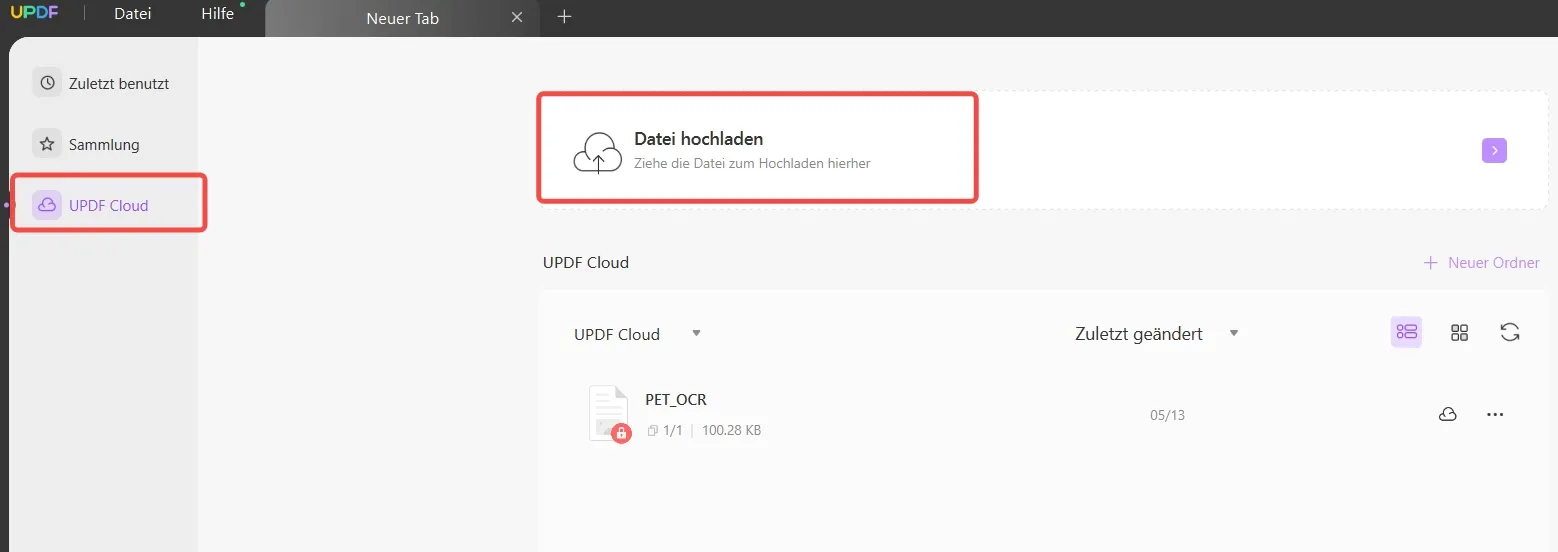Viewport: 1558px width, 552px height.
Task: Open the more options menu for PET_OCR
Action: tap(1495, 414)
